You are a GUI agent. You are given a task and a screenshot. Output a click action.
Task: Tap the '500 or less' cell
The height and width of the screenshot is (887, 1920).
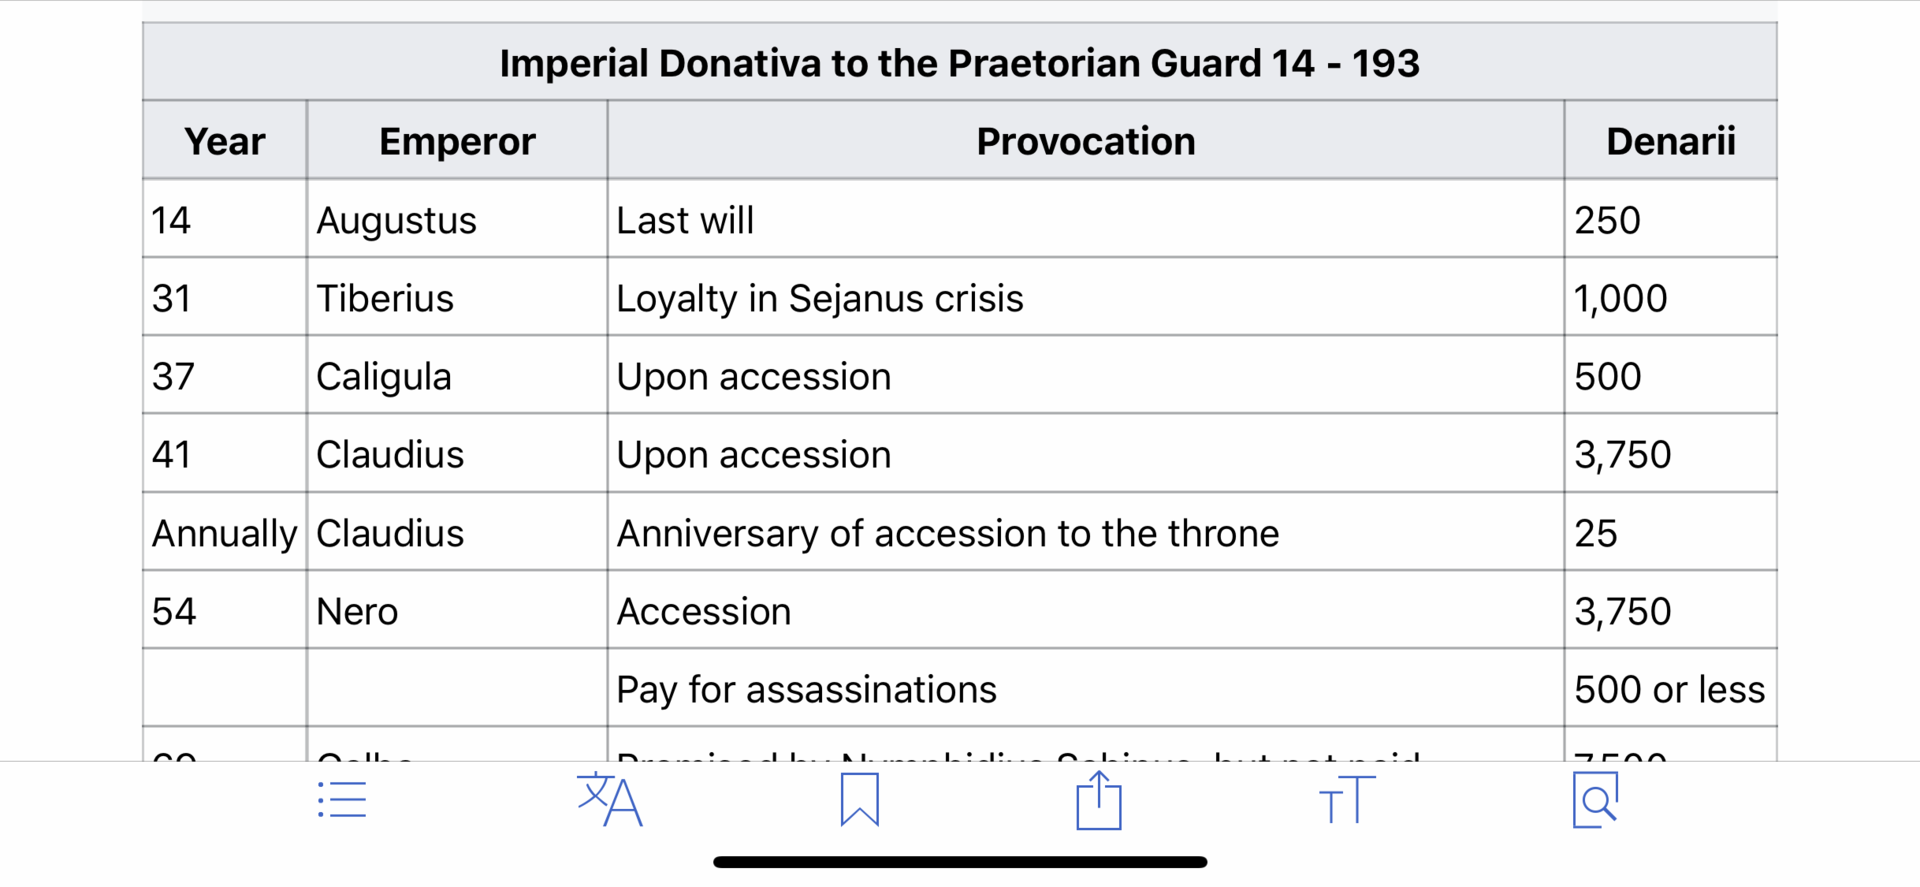[x=1671, y=689]
